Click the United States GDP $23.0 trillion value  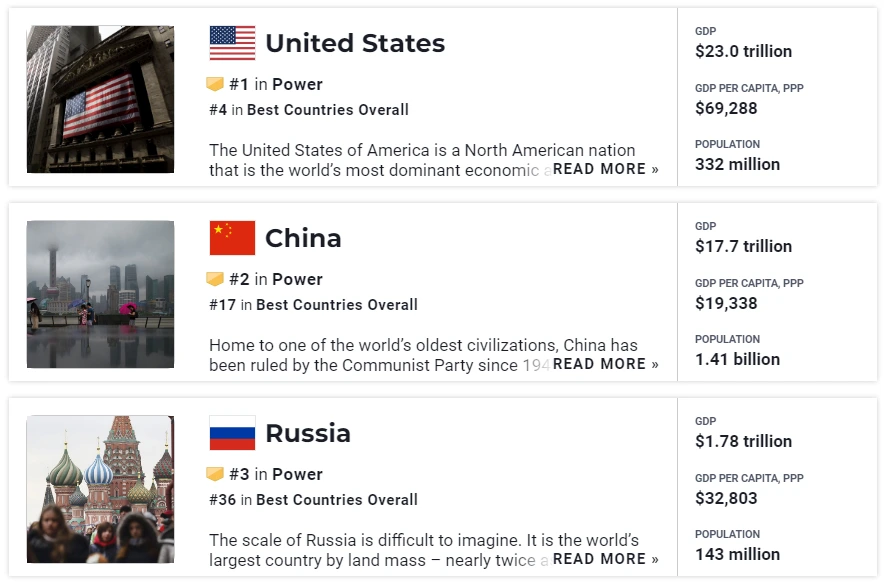point(743,51)
